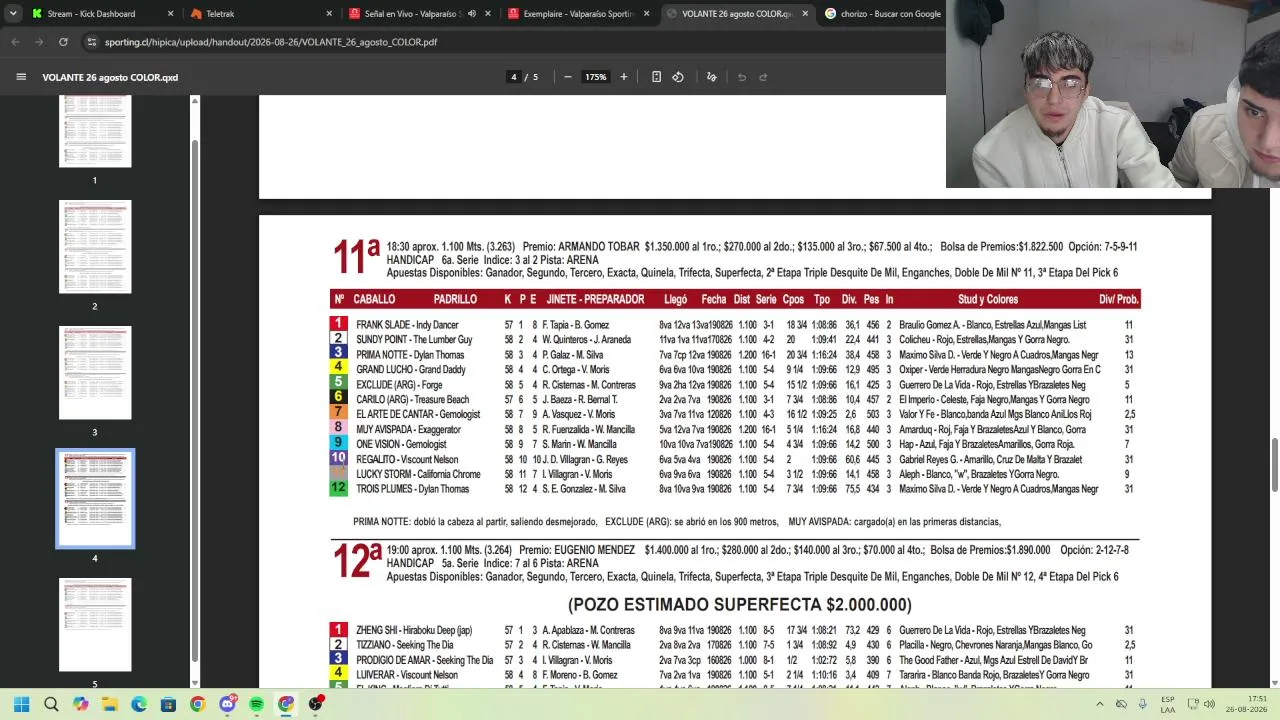Screen dimensions: 1280x720
Task: Click POZO ESTIMADO SUPERFECTA heading
Action: [x=740, y=605]
